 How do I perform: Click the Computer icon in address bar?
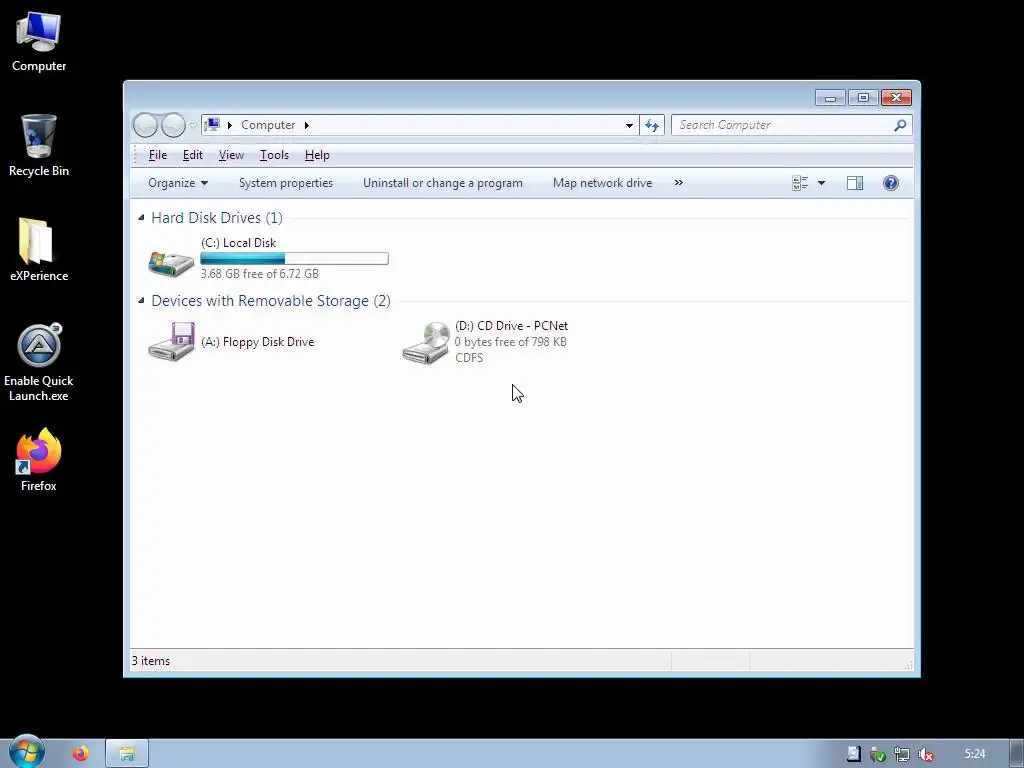pyautogui.click(x=212, y=125)
